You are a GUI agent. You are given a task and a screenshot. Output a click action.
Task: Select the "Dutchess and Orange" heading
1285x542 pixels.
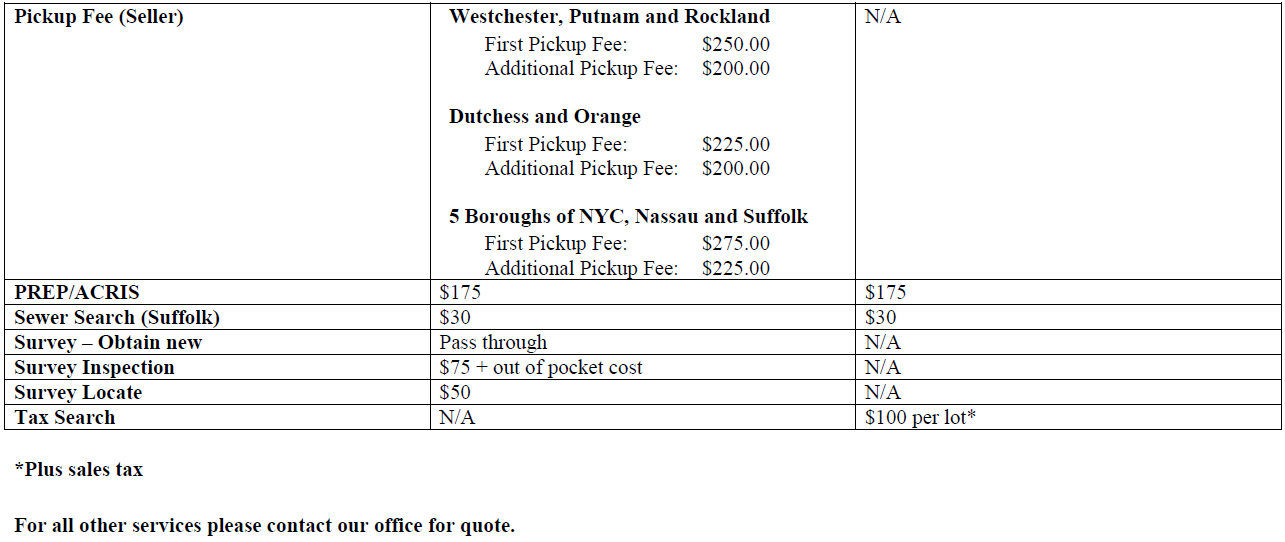(x=544, y=117)
